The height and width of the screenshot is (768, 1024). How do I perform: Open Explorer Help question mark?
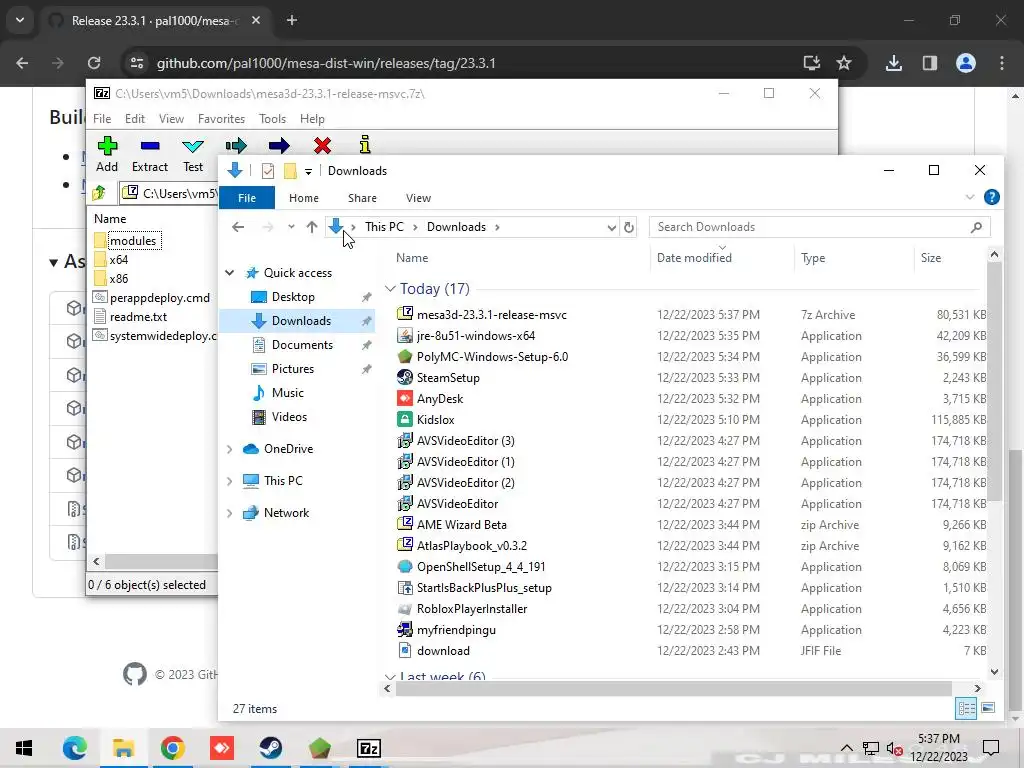(991, 197)
